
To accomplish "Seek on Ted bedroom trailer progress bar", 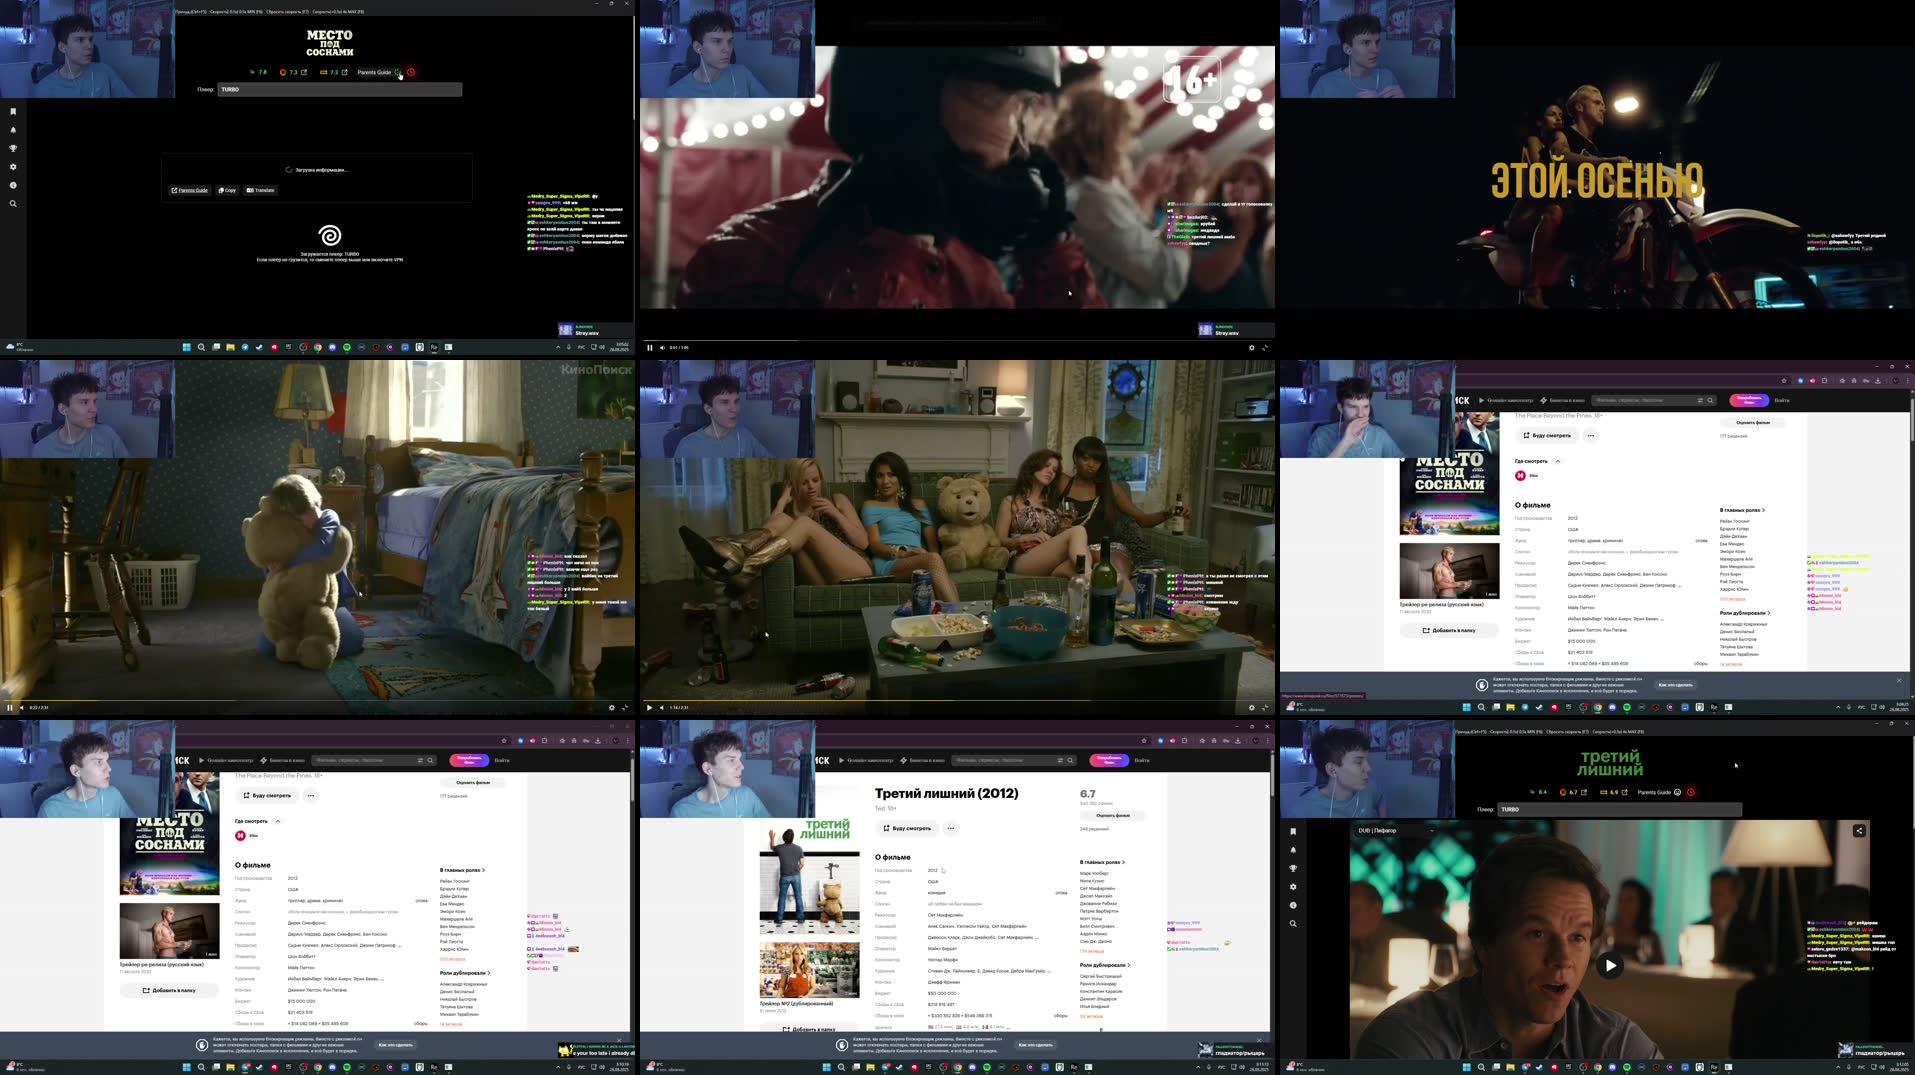I will [x=317, y=700].
